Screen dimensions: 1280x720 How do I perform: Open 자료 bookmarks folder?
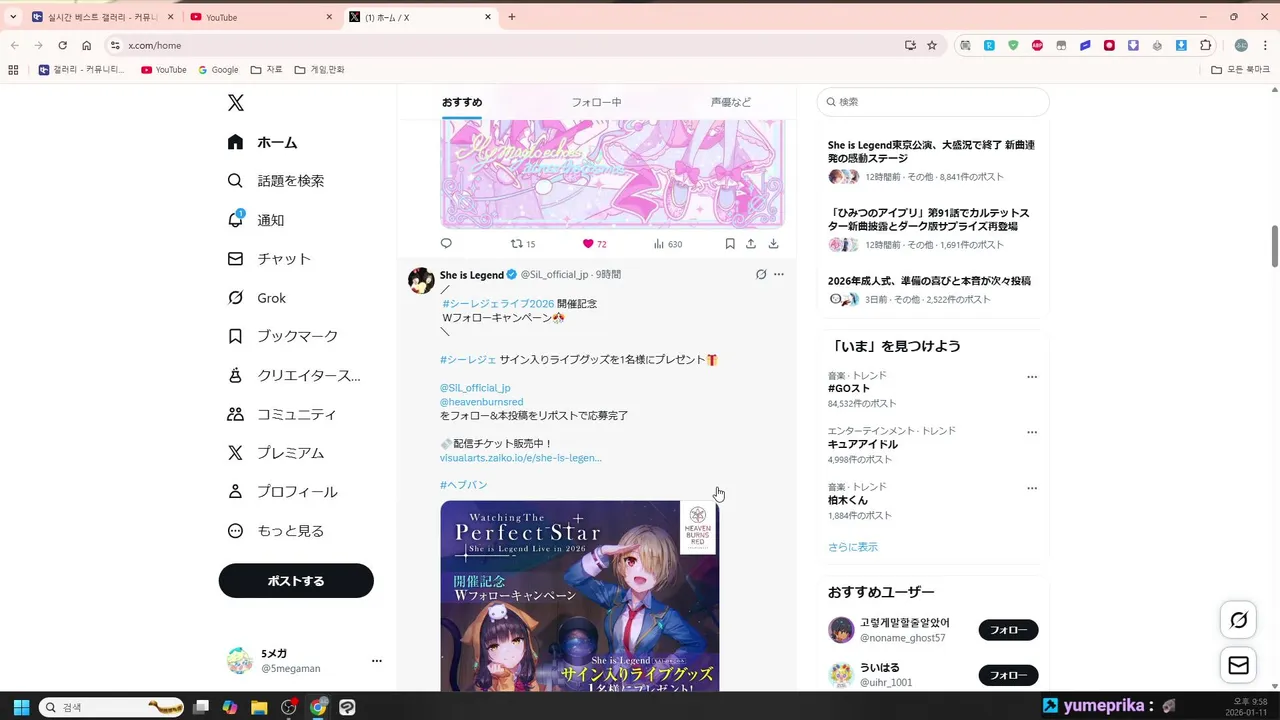[x=267, y=70]
